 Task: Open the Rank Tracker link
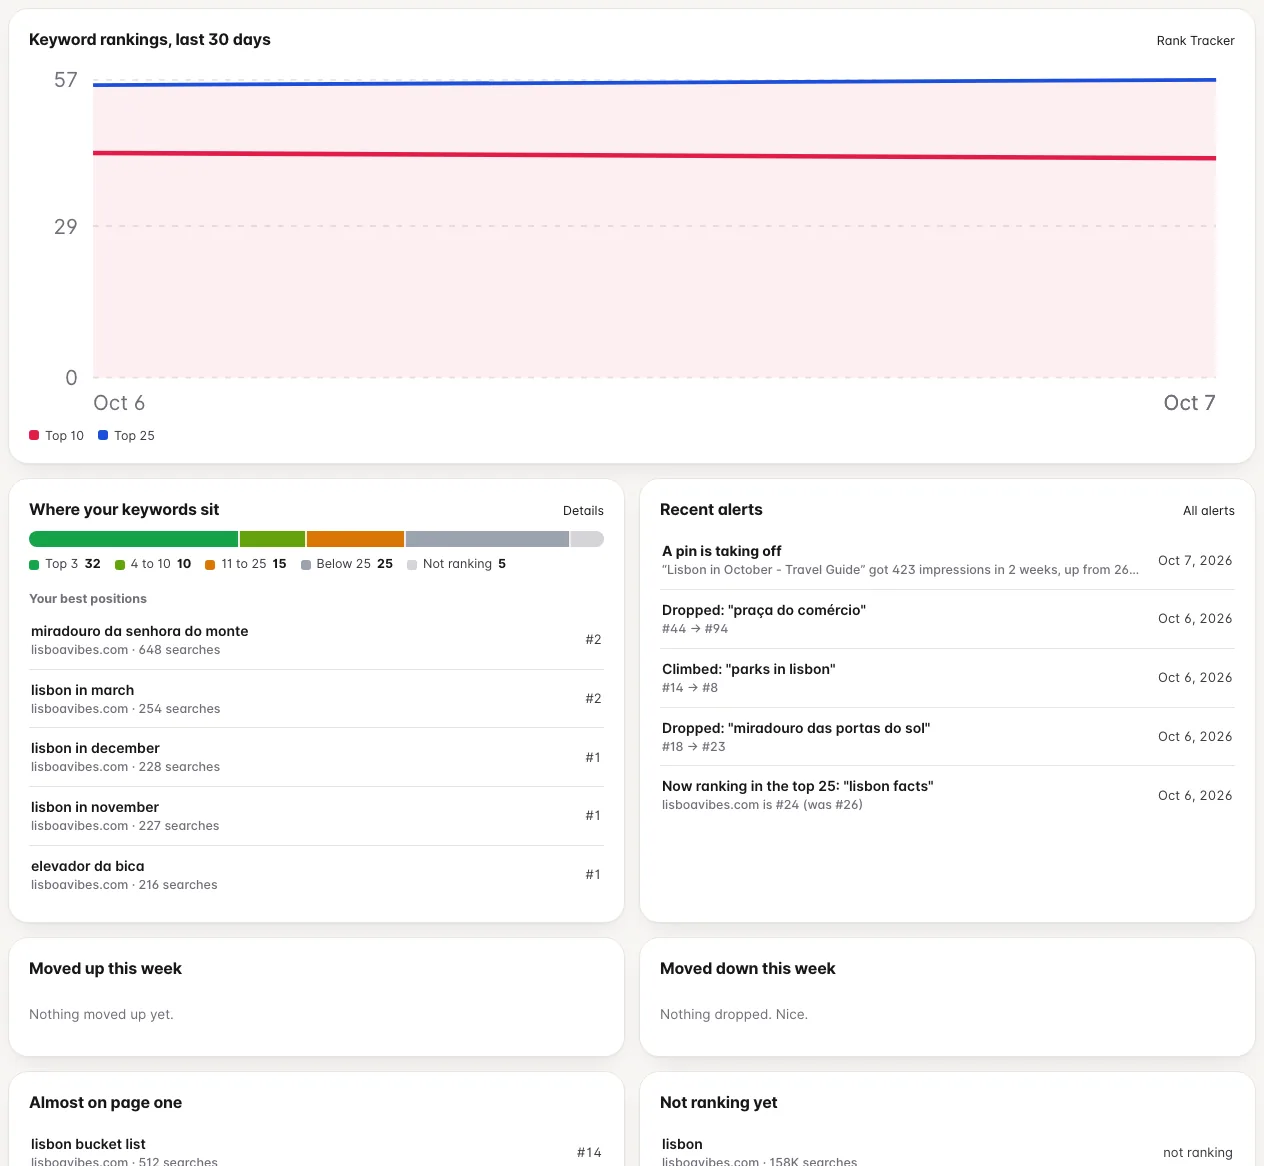(x=1195, y=41)
